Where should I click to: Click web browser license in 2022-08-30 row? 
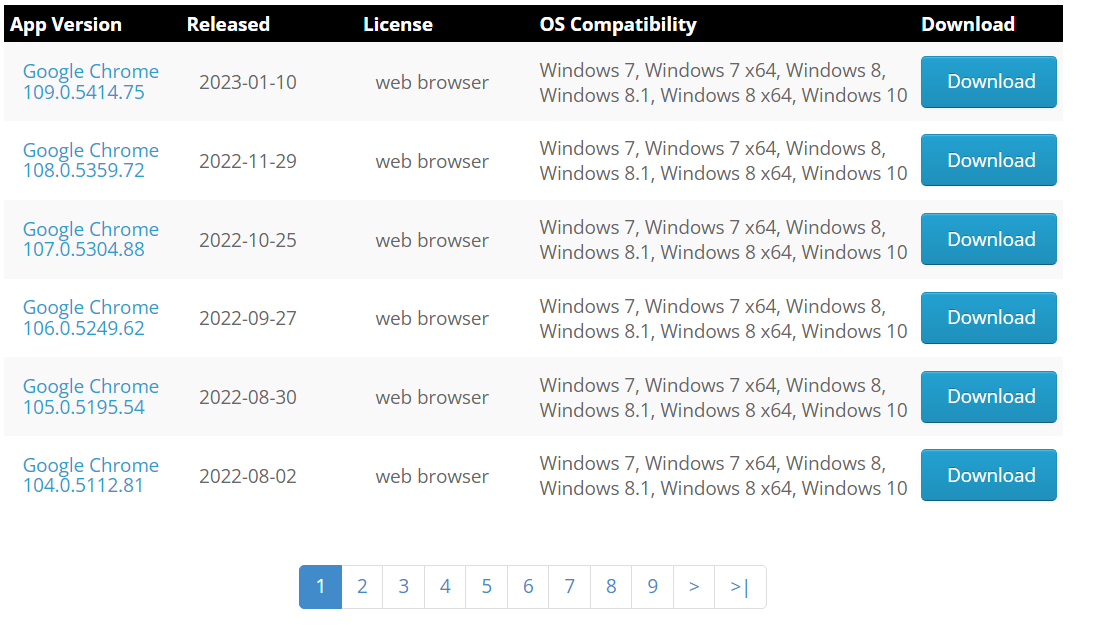[x=432, y=397]
